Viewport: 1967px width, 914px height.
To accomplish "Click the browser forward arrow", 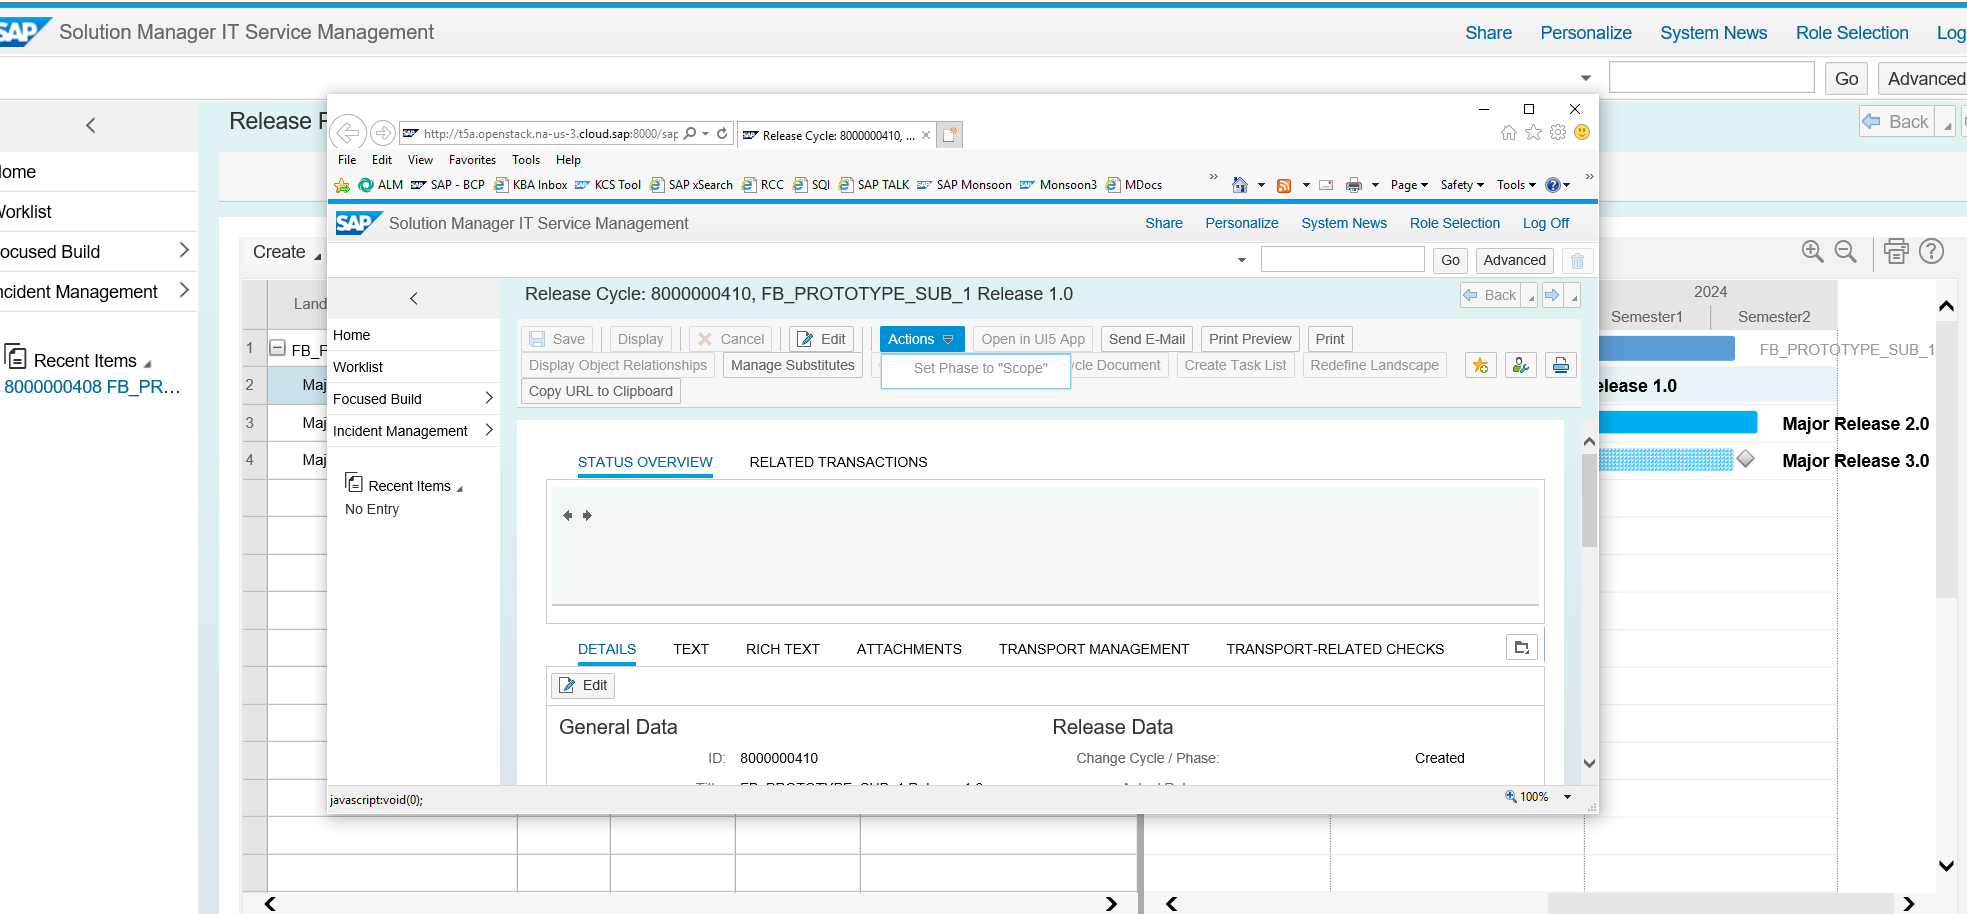I will click(382, 133).
